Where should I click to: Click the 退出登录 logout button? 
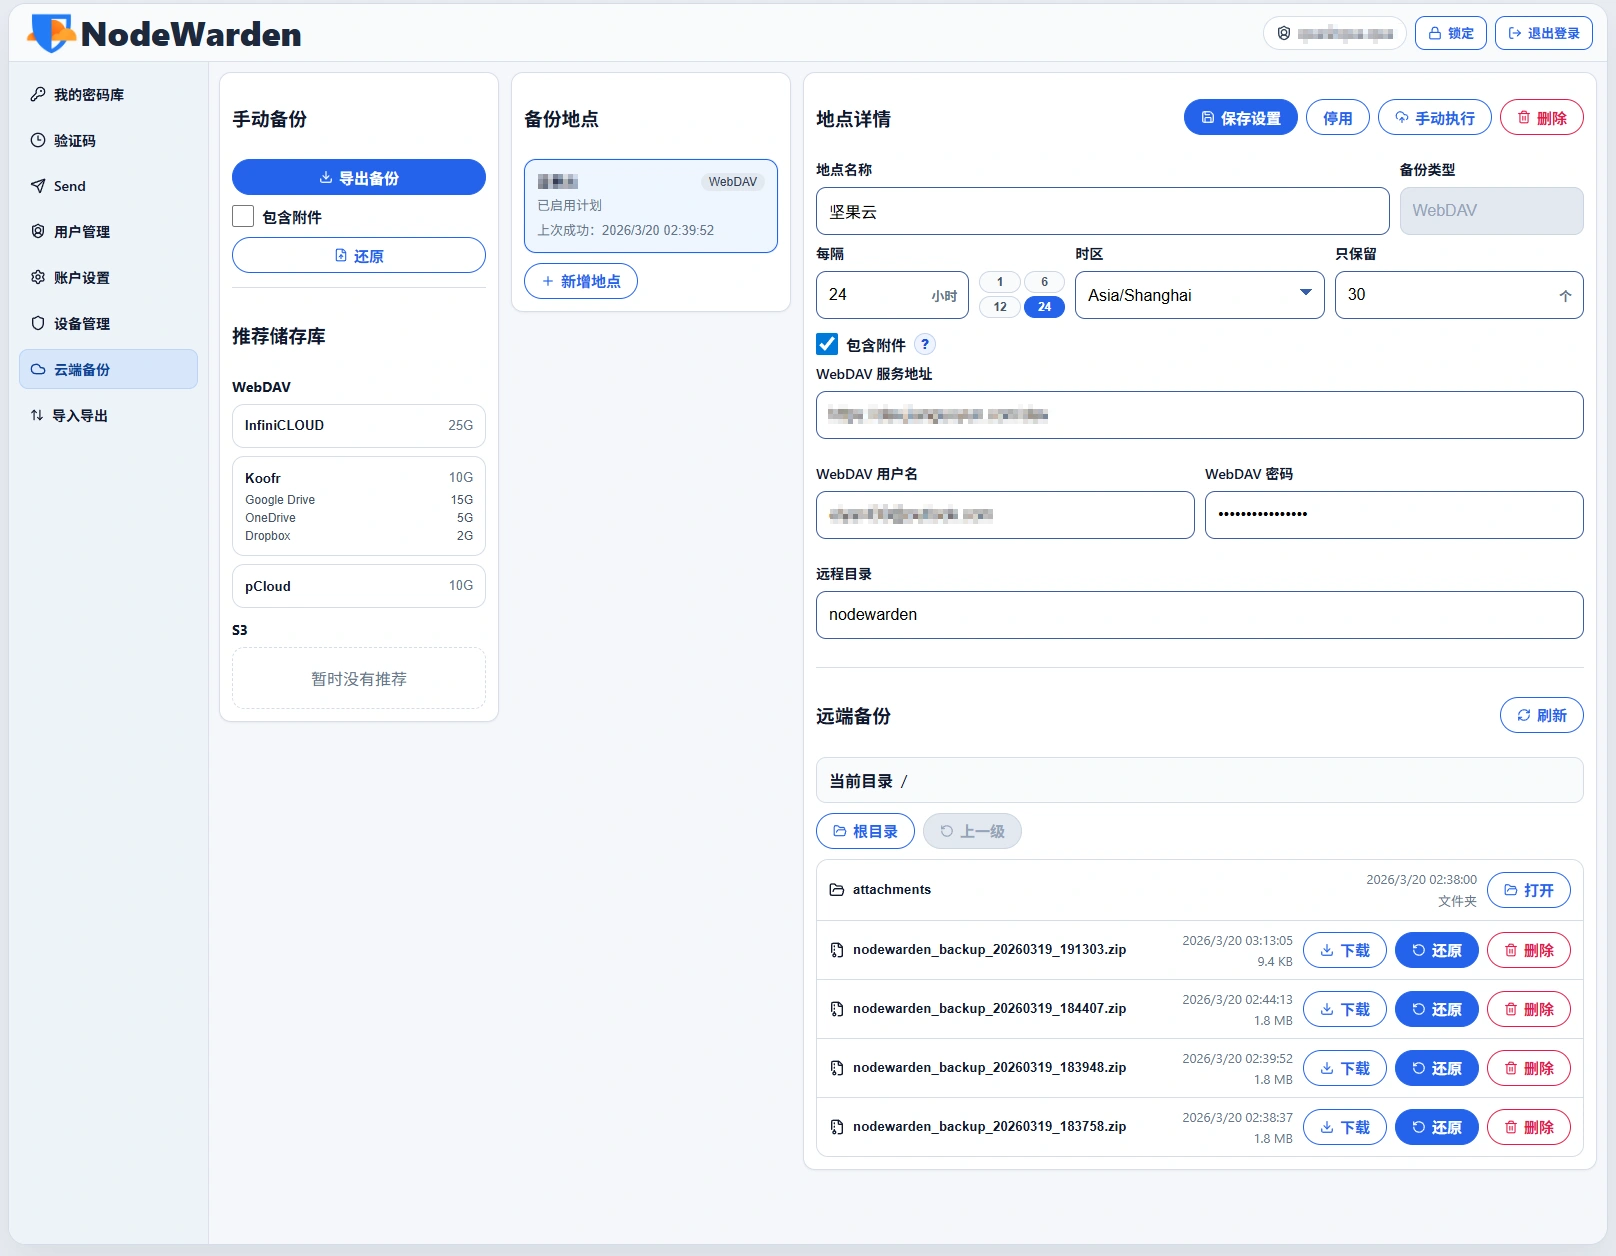[x=1543, y=33]
